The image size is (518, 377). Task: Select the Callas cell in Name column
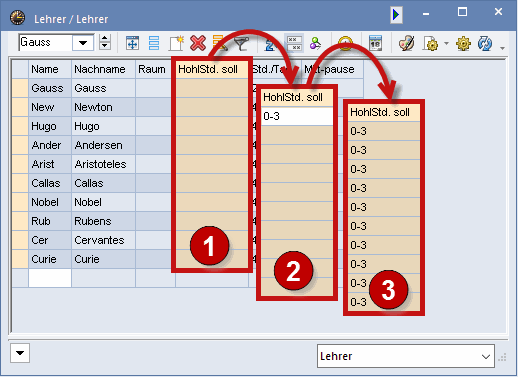click(50, 183)
